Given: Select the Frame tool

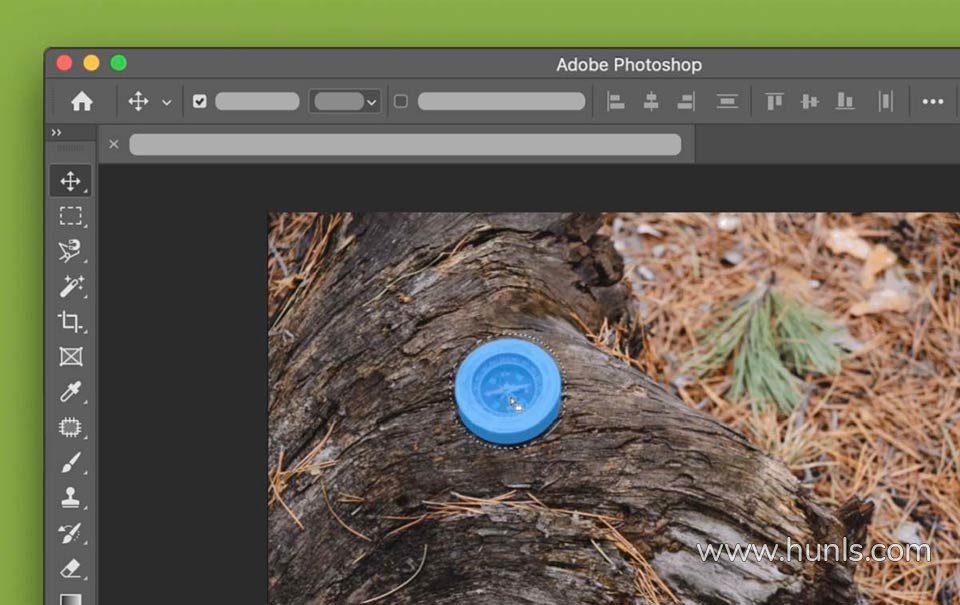Looking at the screenshot, I should coord(70,356).
